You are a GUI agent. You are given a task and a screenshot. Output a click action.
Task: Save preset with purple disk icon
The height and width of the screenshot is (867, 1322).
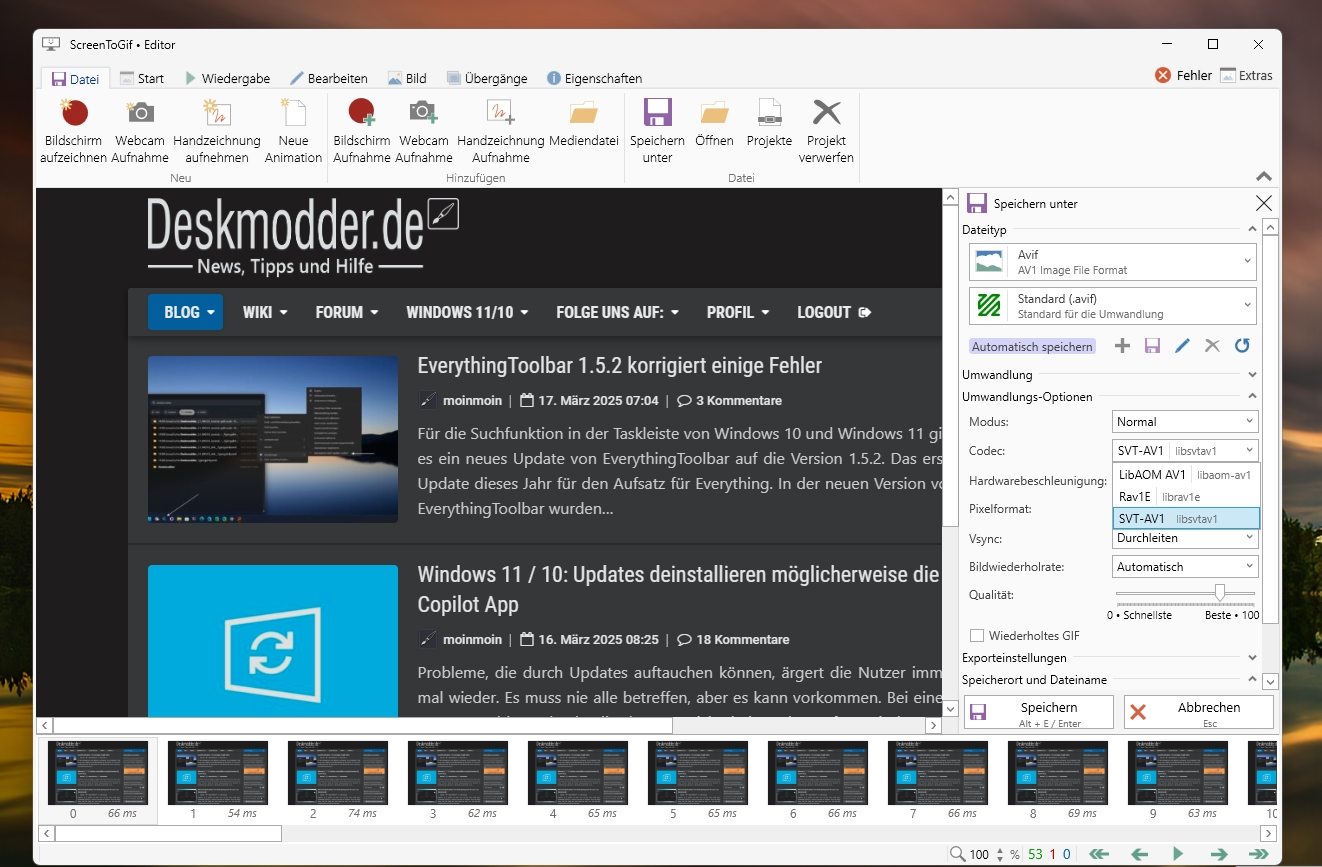1152,346
